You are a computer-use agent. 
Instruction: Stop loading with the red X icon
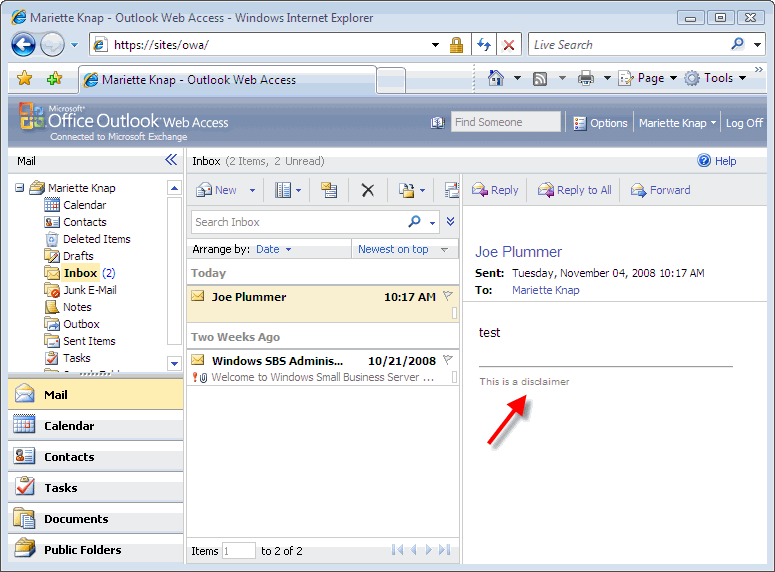point(508,45)
